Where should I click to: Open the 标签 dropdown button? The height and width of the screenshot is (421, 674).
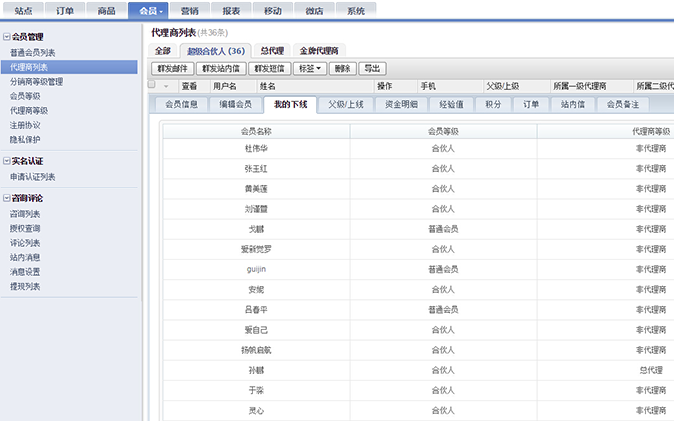(313, 69)
